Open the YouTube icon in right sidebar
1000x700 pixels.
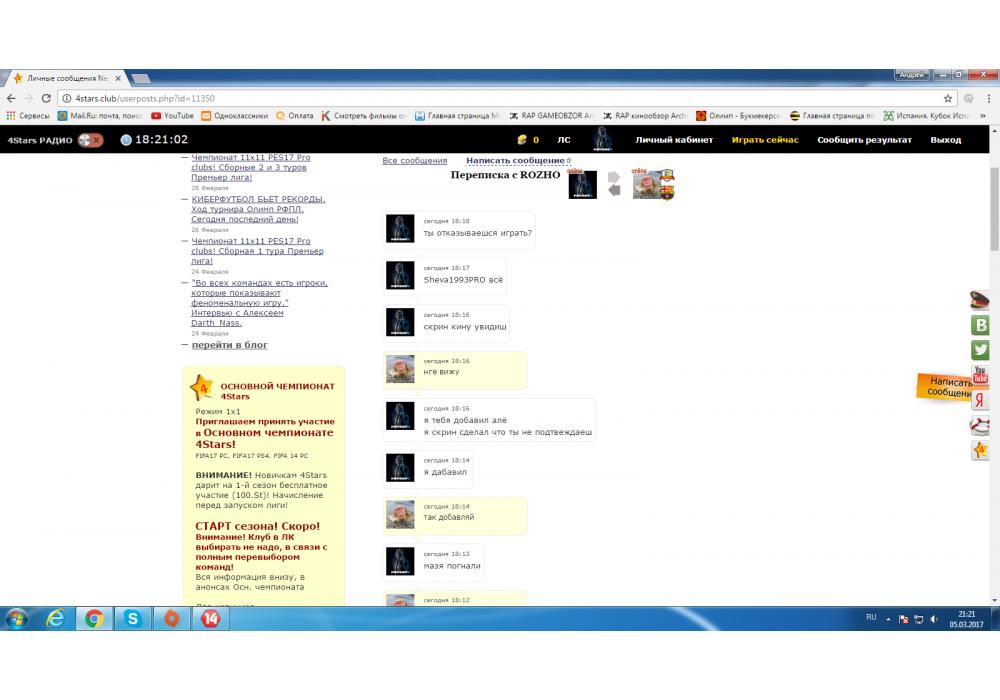tap(980, 375)
